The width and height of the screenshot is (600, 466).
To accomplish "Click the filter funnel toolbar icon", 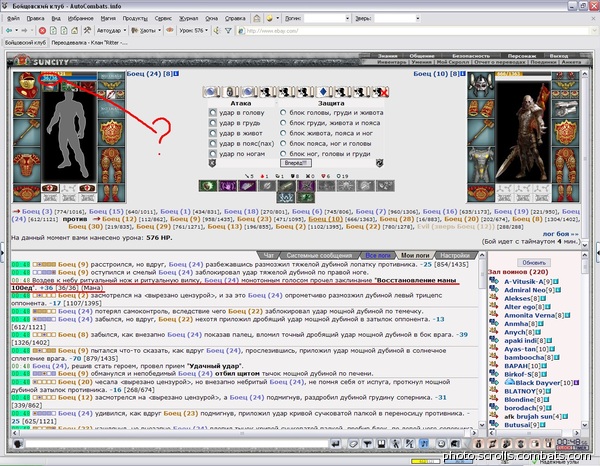I will click(228, 30).
